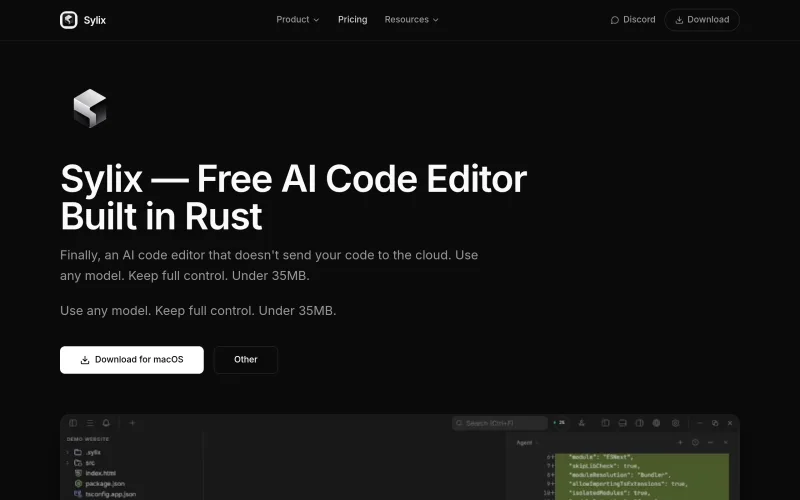Click the Discord chat bubble icon
The width and height of the screenshot is (800, 500).
[615, 20]
